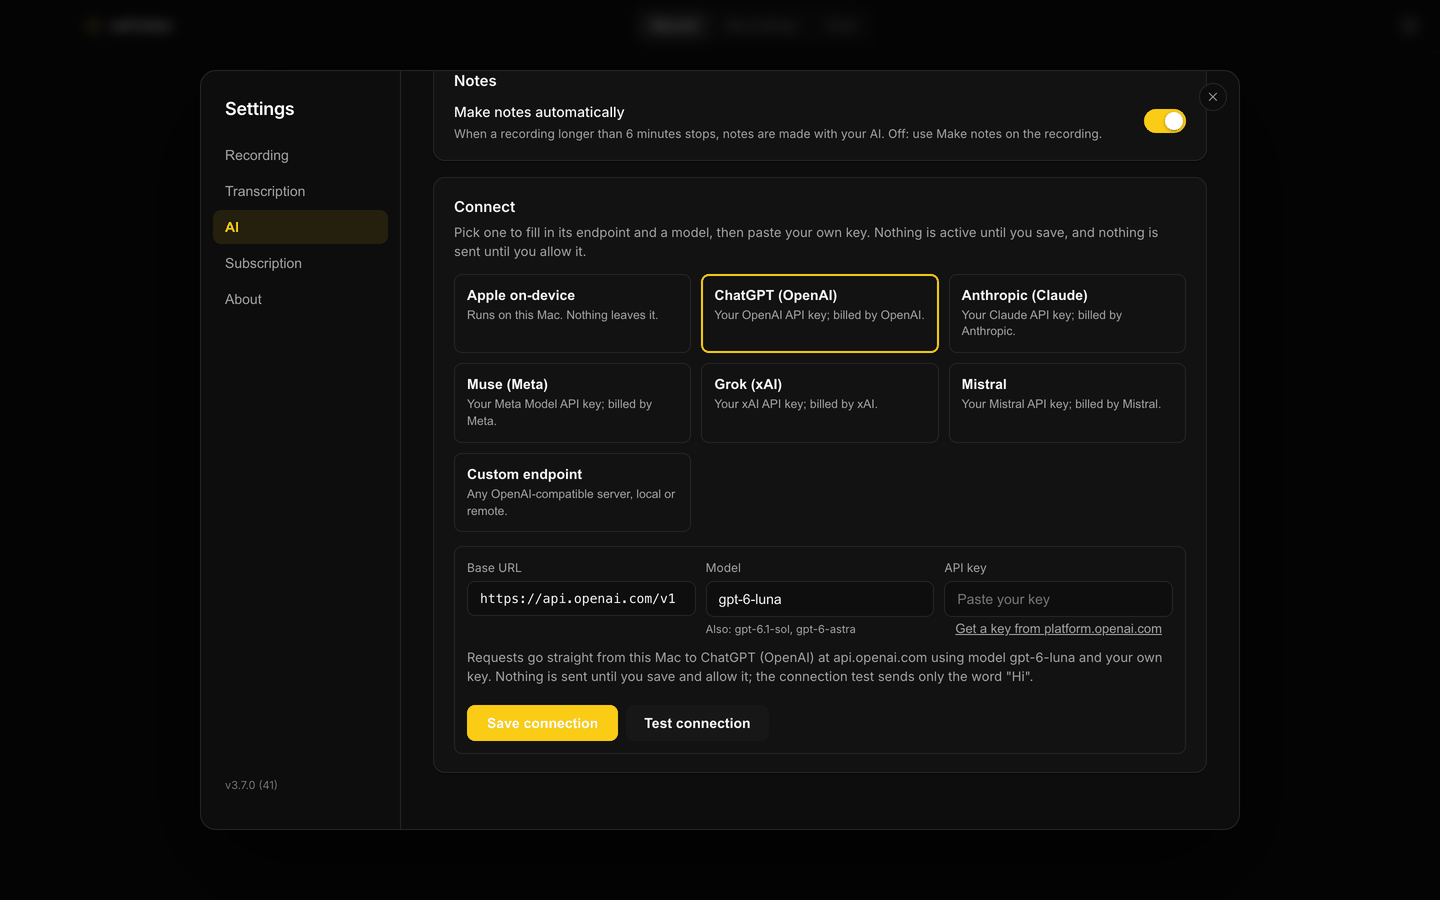Screen dimensions: 1440x900
Task: Choose the Apple on-device provider card
Action: click(x=572, y=313)
